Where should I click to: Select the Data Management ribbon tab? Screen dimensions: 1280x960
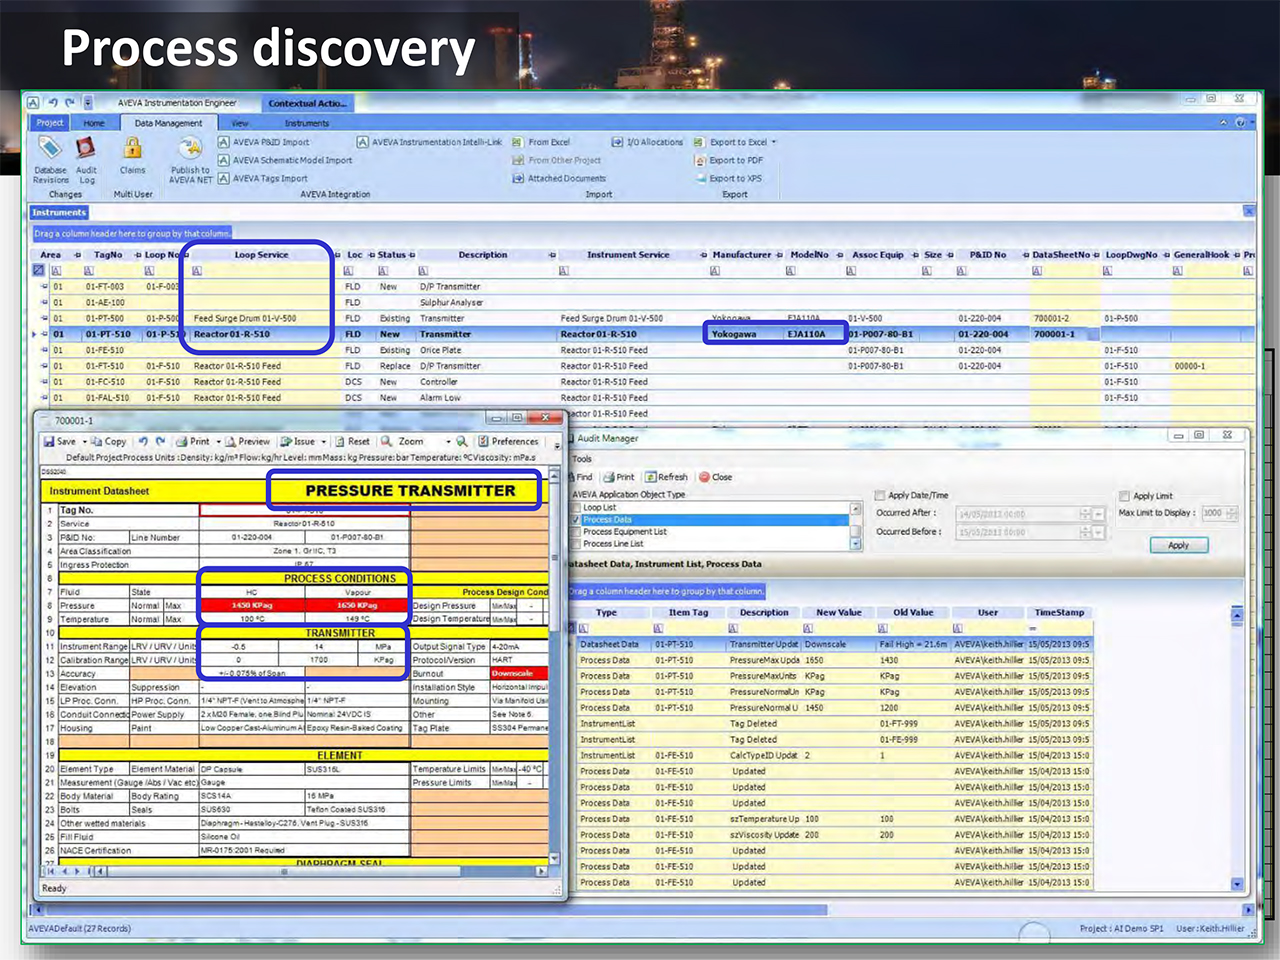click(168, 123)
